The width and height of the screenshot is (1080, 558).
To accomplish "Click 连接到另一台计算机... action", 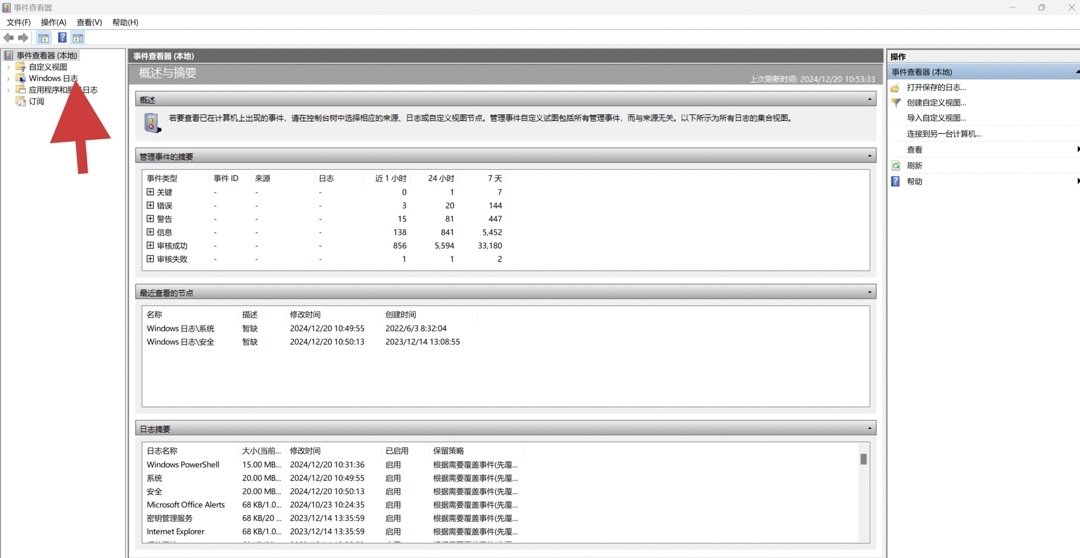I will (943, 134).
